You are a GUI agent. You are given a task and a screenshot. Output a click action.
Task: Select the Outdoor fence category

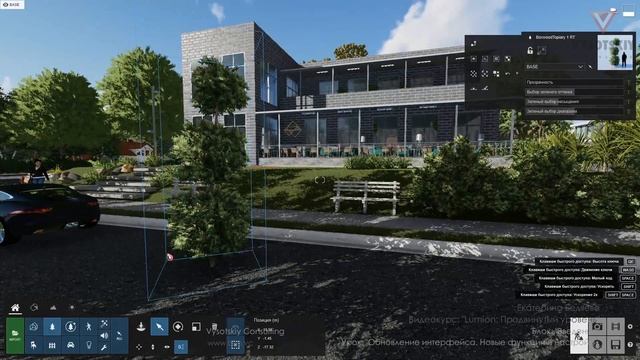pyautogui.click(x=52, y=345)
